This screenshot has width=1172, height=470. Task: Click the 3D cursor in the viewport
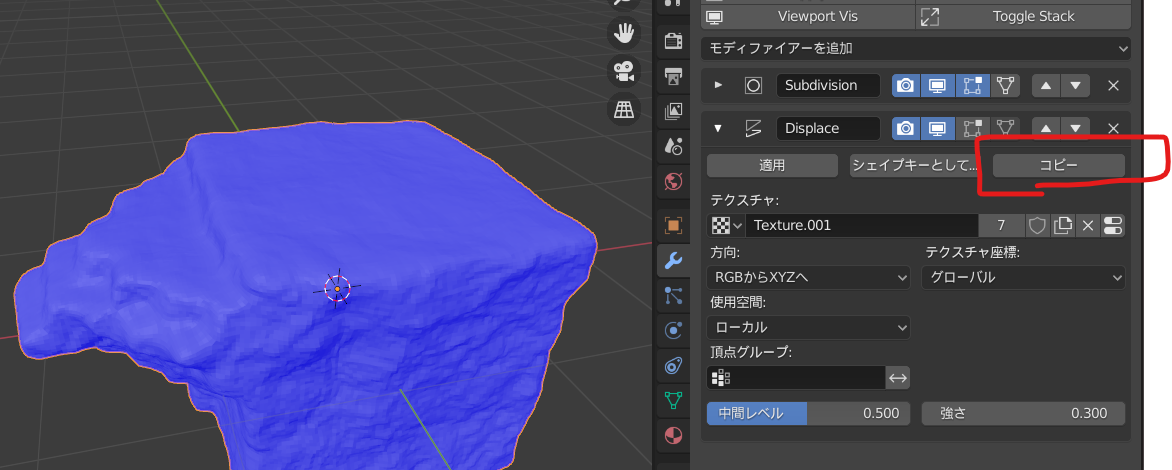337,288
